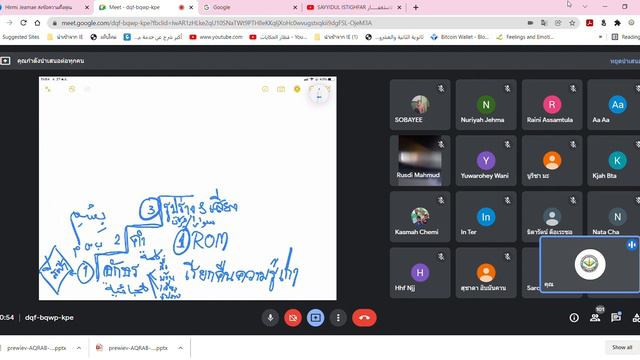Screen dimensions: 640x360
Task: Open meeting details info icon
Action: [574, 318]
